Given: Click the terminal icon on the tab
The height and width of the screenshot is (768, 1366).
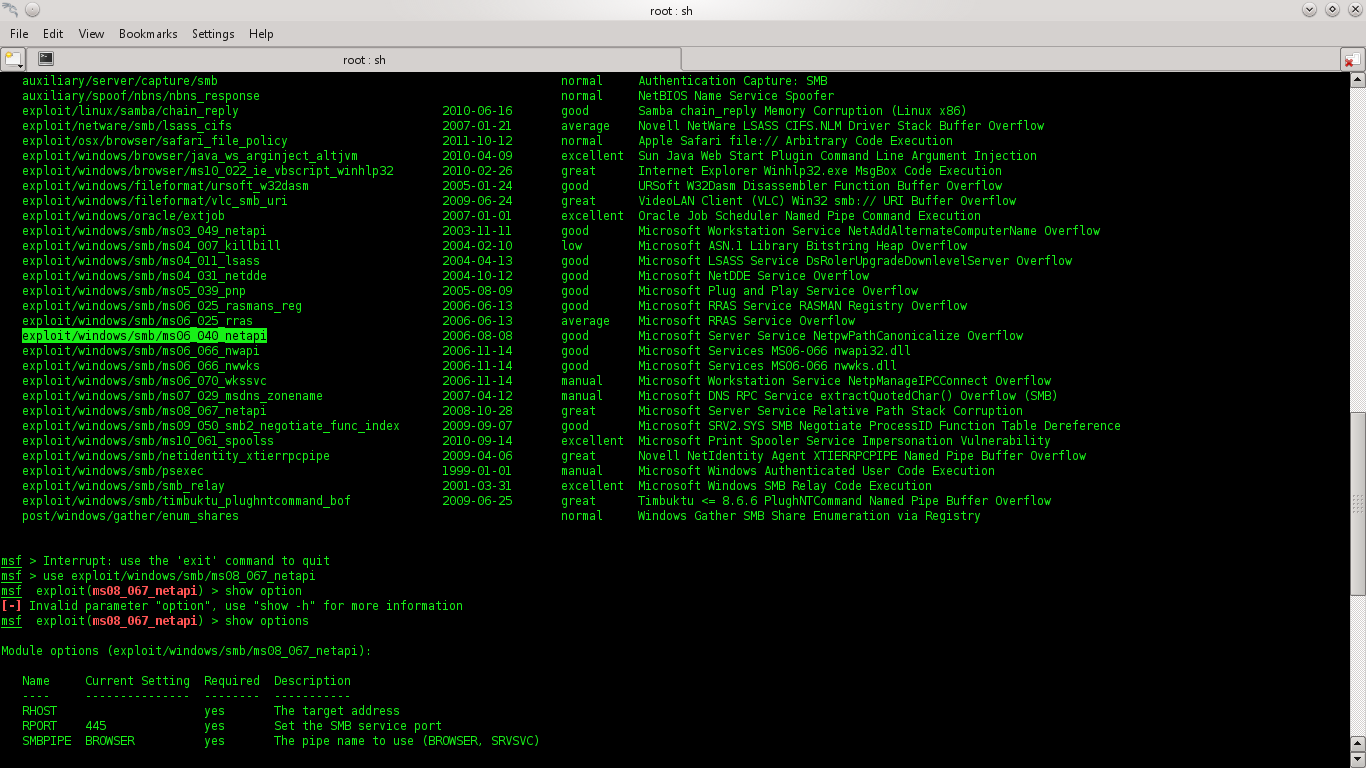Looking at the screenshot, I should coord(46,59).
